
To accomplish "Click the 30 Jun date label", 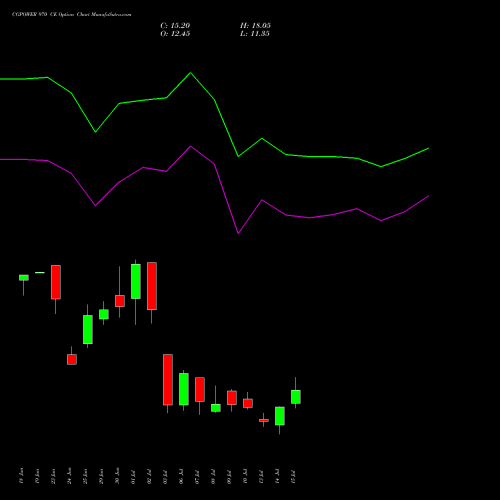I will (118, 476).
